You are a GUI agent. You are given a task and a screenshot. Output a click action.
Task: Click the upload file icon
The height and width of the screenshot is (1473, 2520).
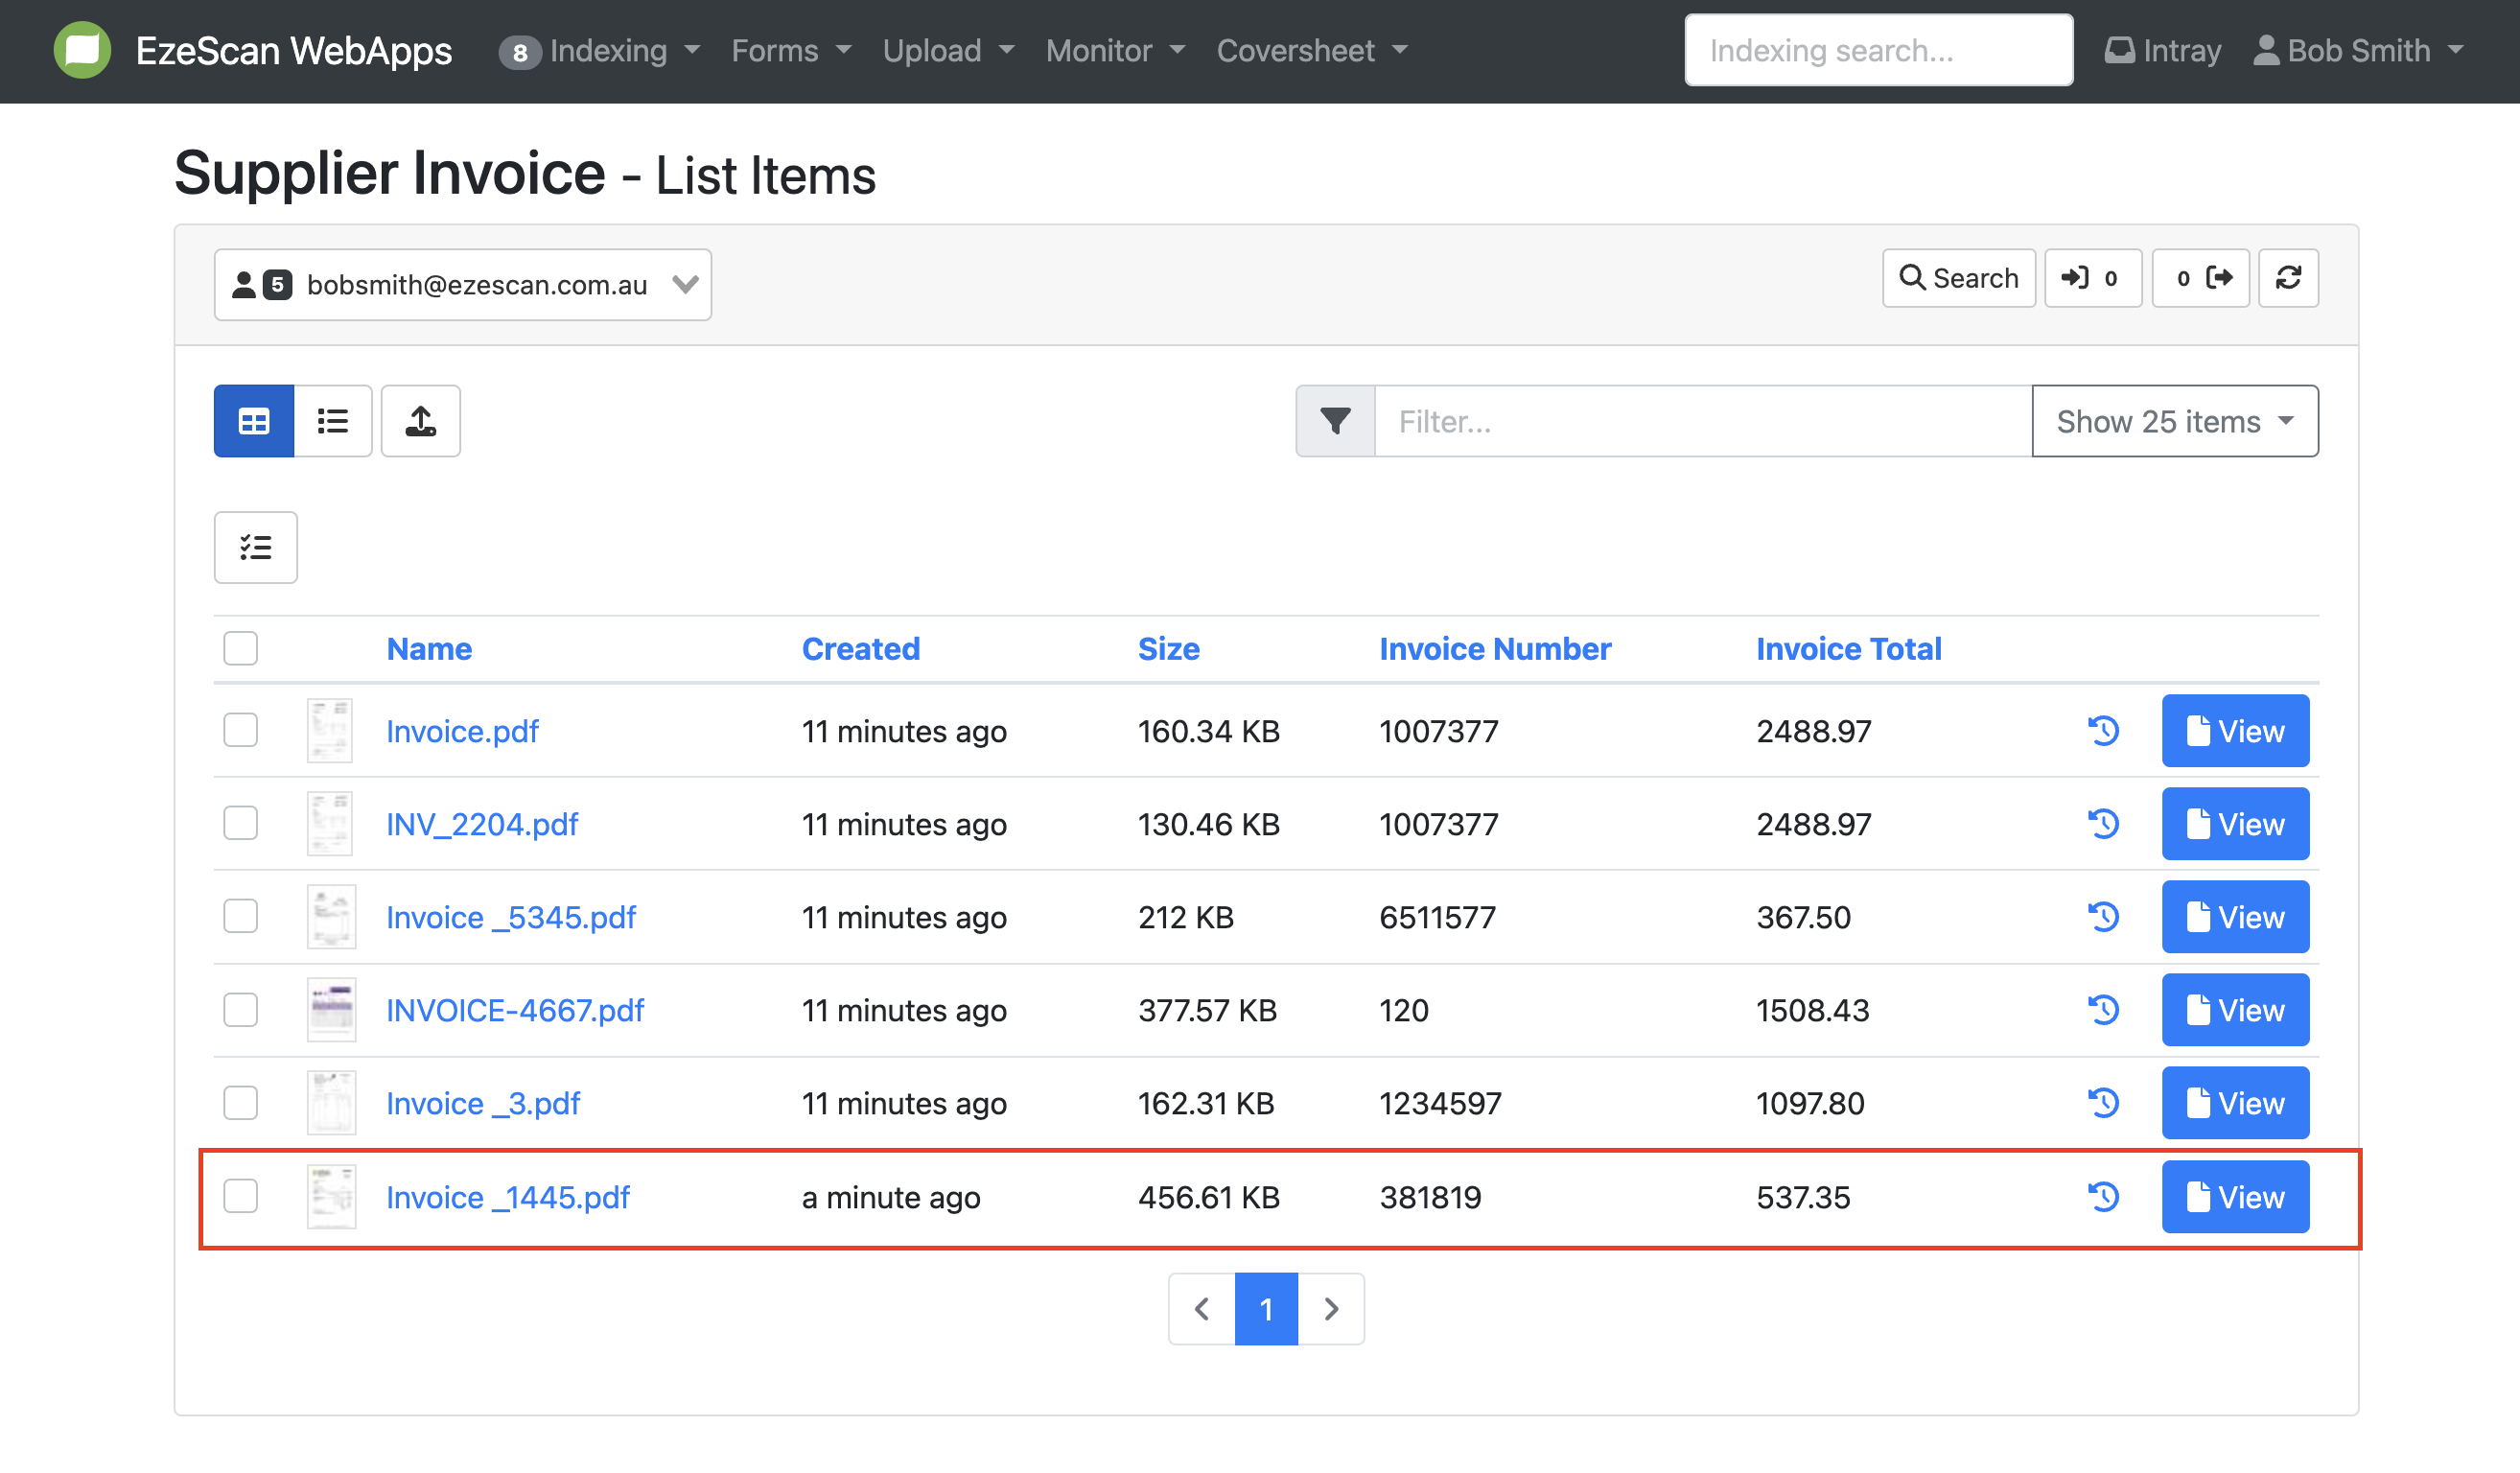420,421
